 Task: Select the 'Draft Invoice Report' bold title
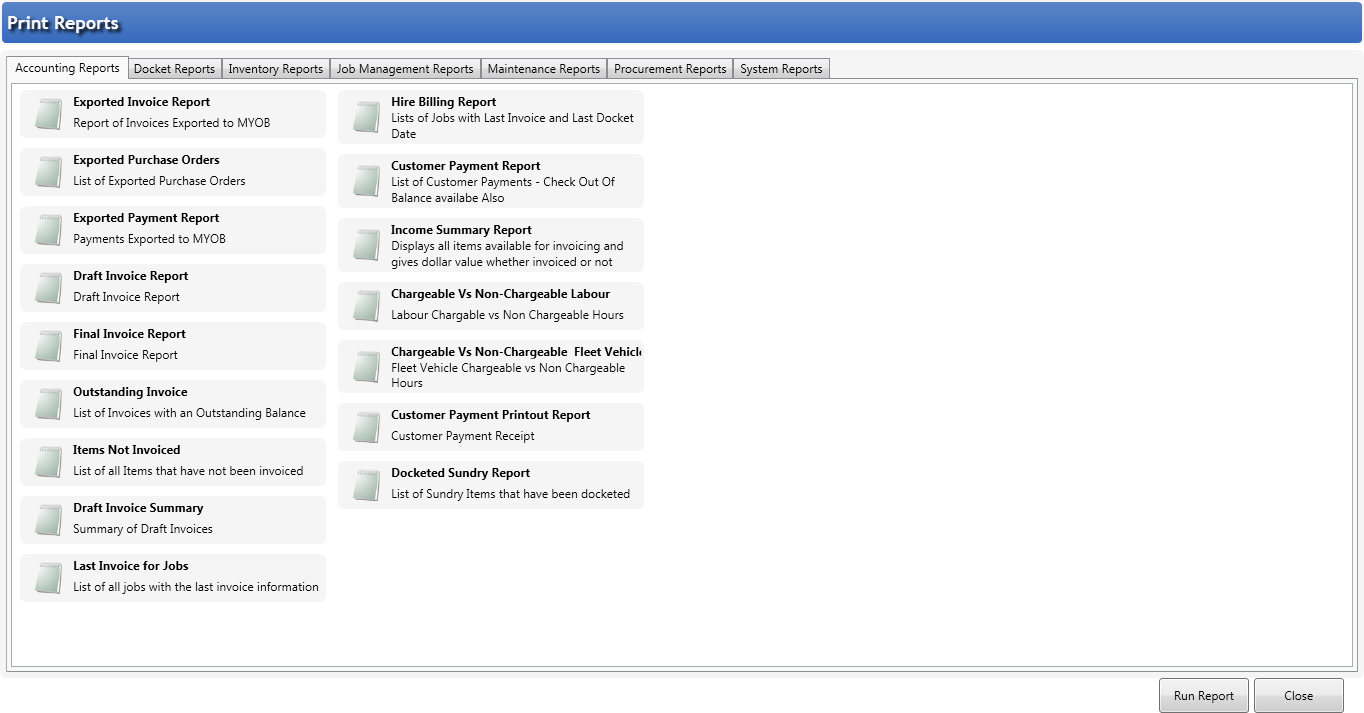[x=131, y=276]
